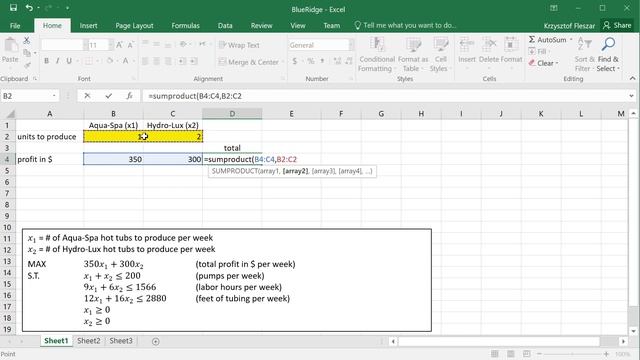Select the Sheet3 tab
This screenshot has width=640, height=360.
point(121,341)
